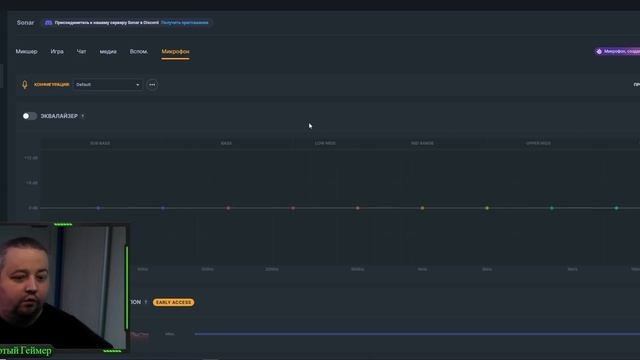The image size is (640, 360).
Task: Select the first yellow equalizer band point
Action: (422, 208)
